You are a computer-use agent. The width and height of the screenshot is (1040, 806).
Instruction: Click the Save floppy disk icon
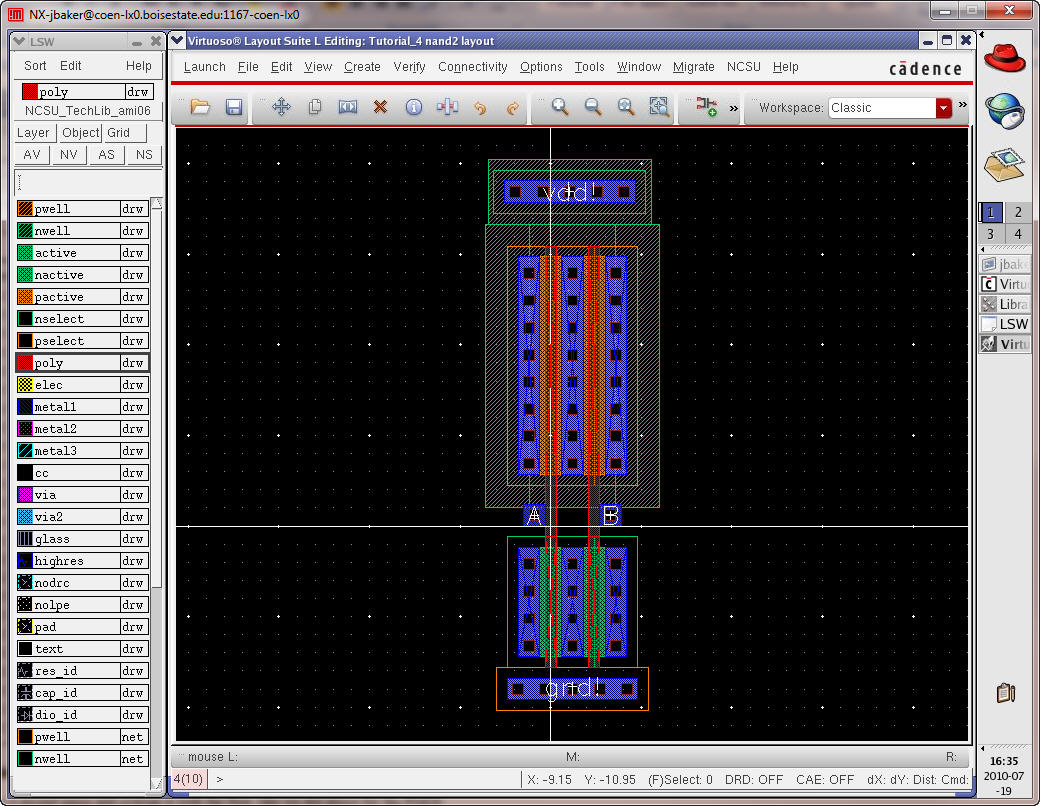coord(233,107)
